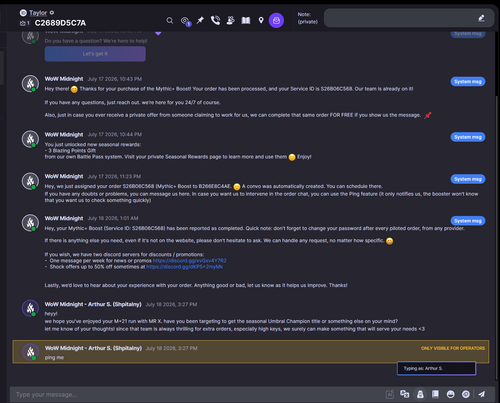Open the user group icon
This screenshot has height=403, width=500.
pyautogui.click(x=230, y=20)
